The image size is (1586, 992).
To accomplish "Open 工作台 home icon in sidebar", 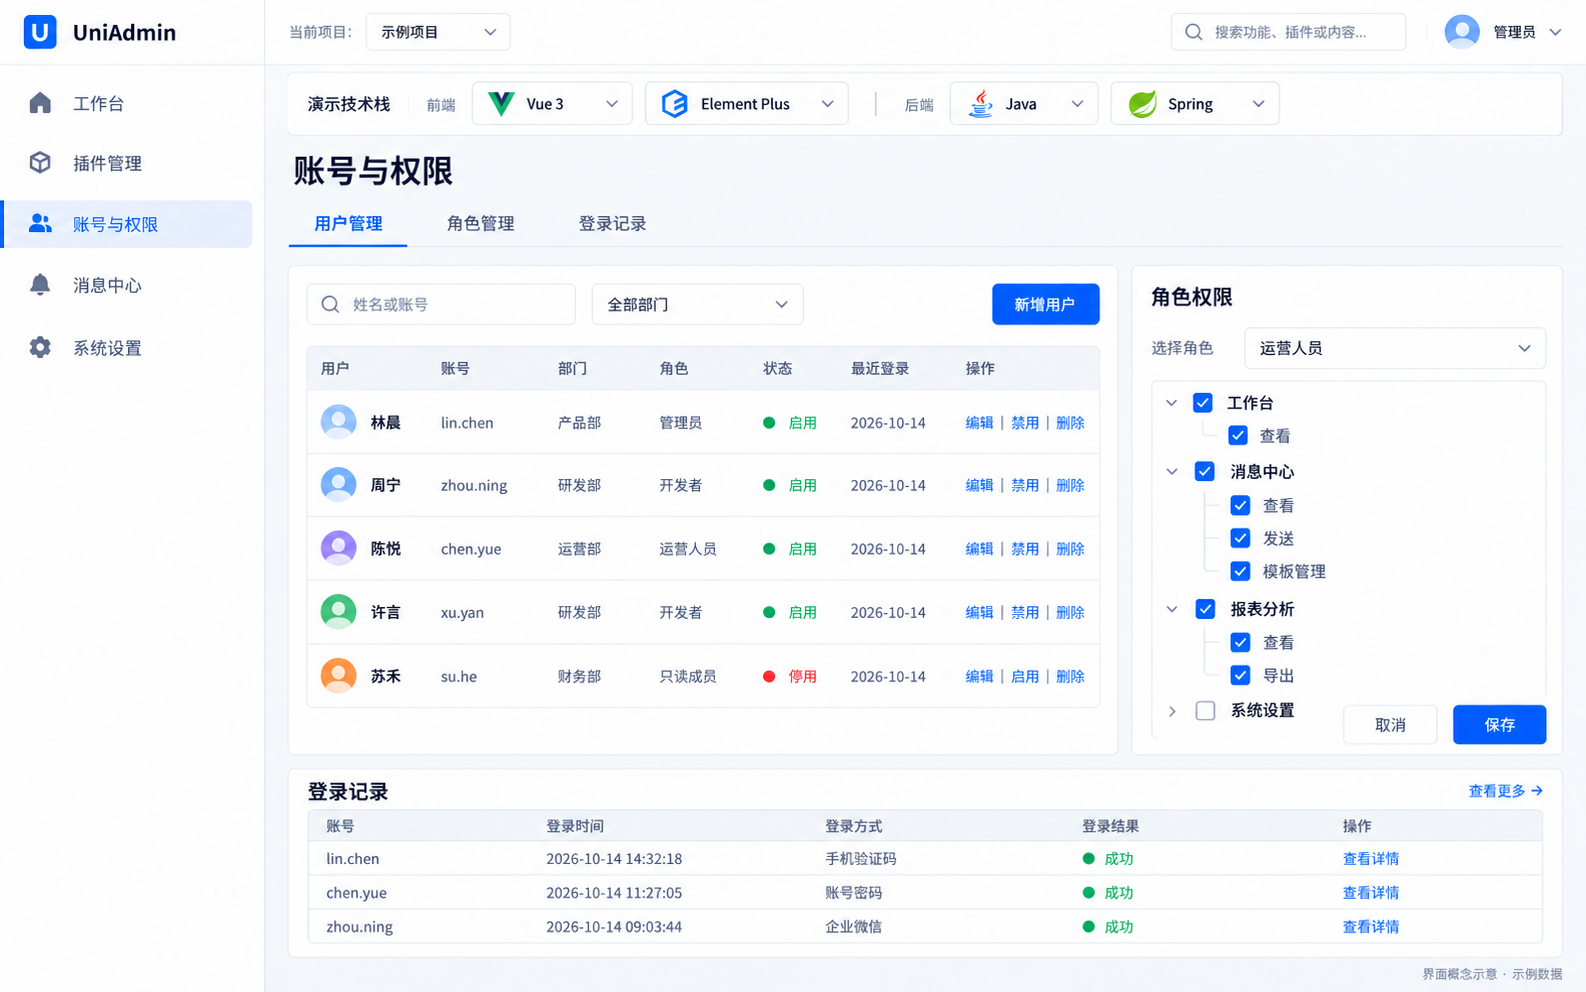I will coord(40,103).
